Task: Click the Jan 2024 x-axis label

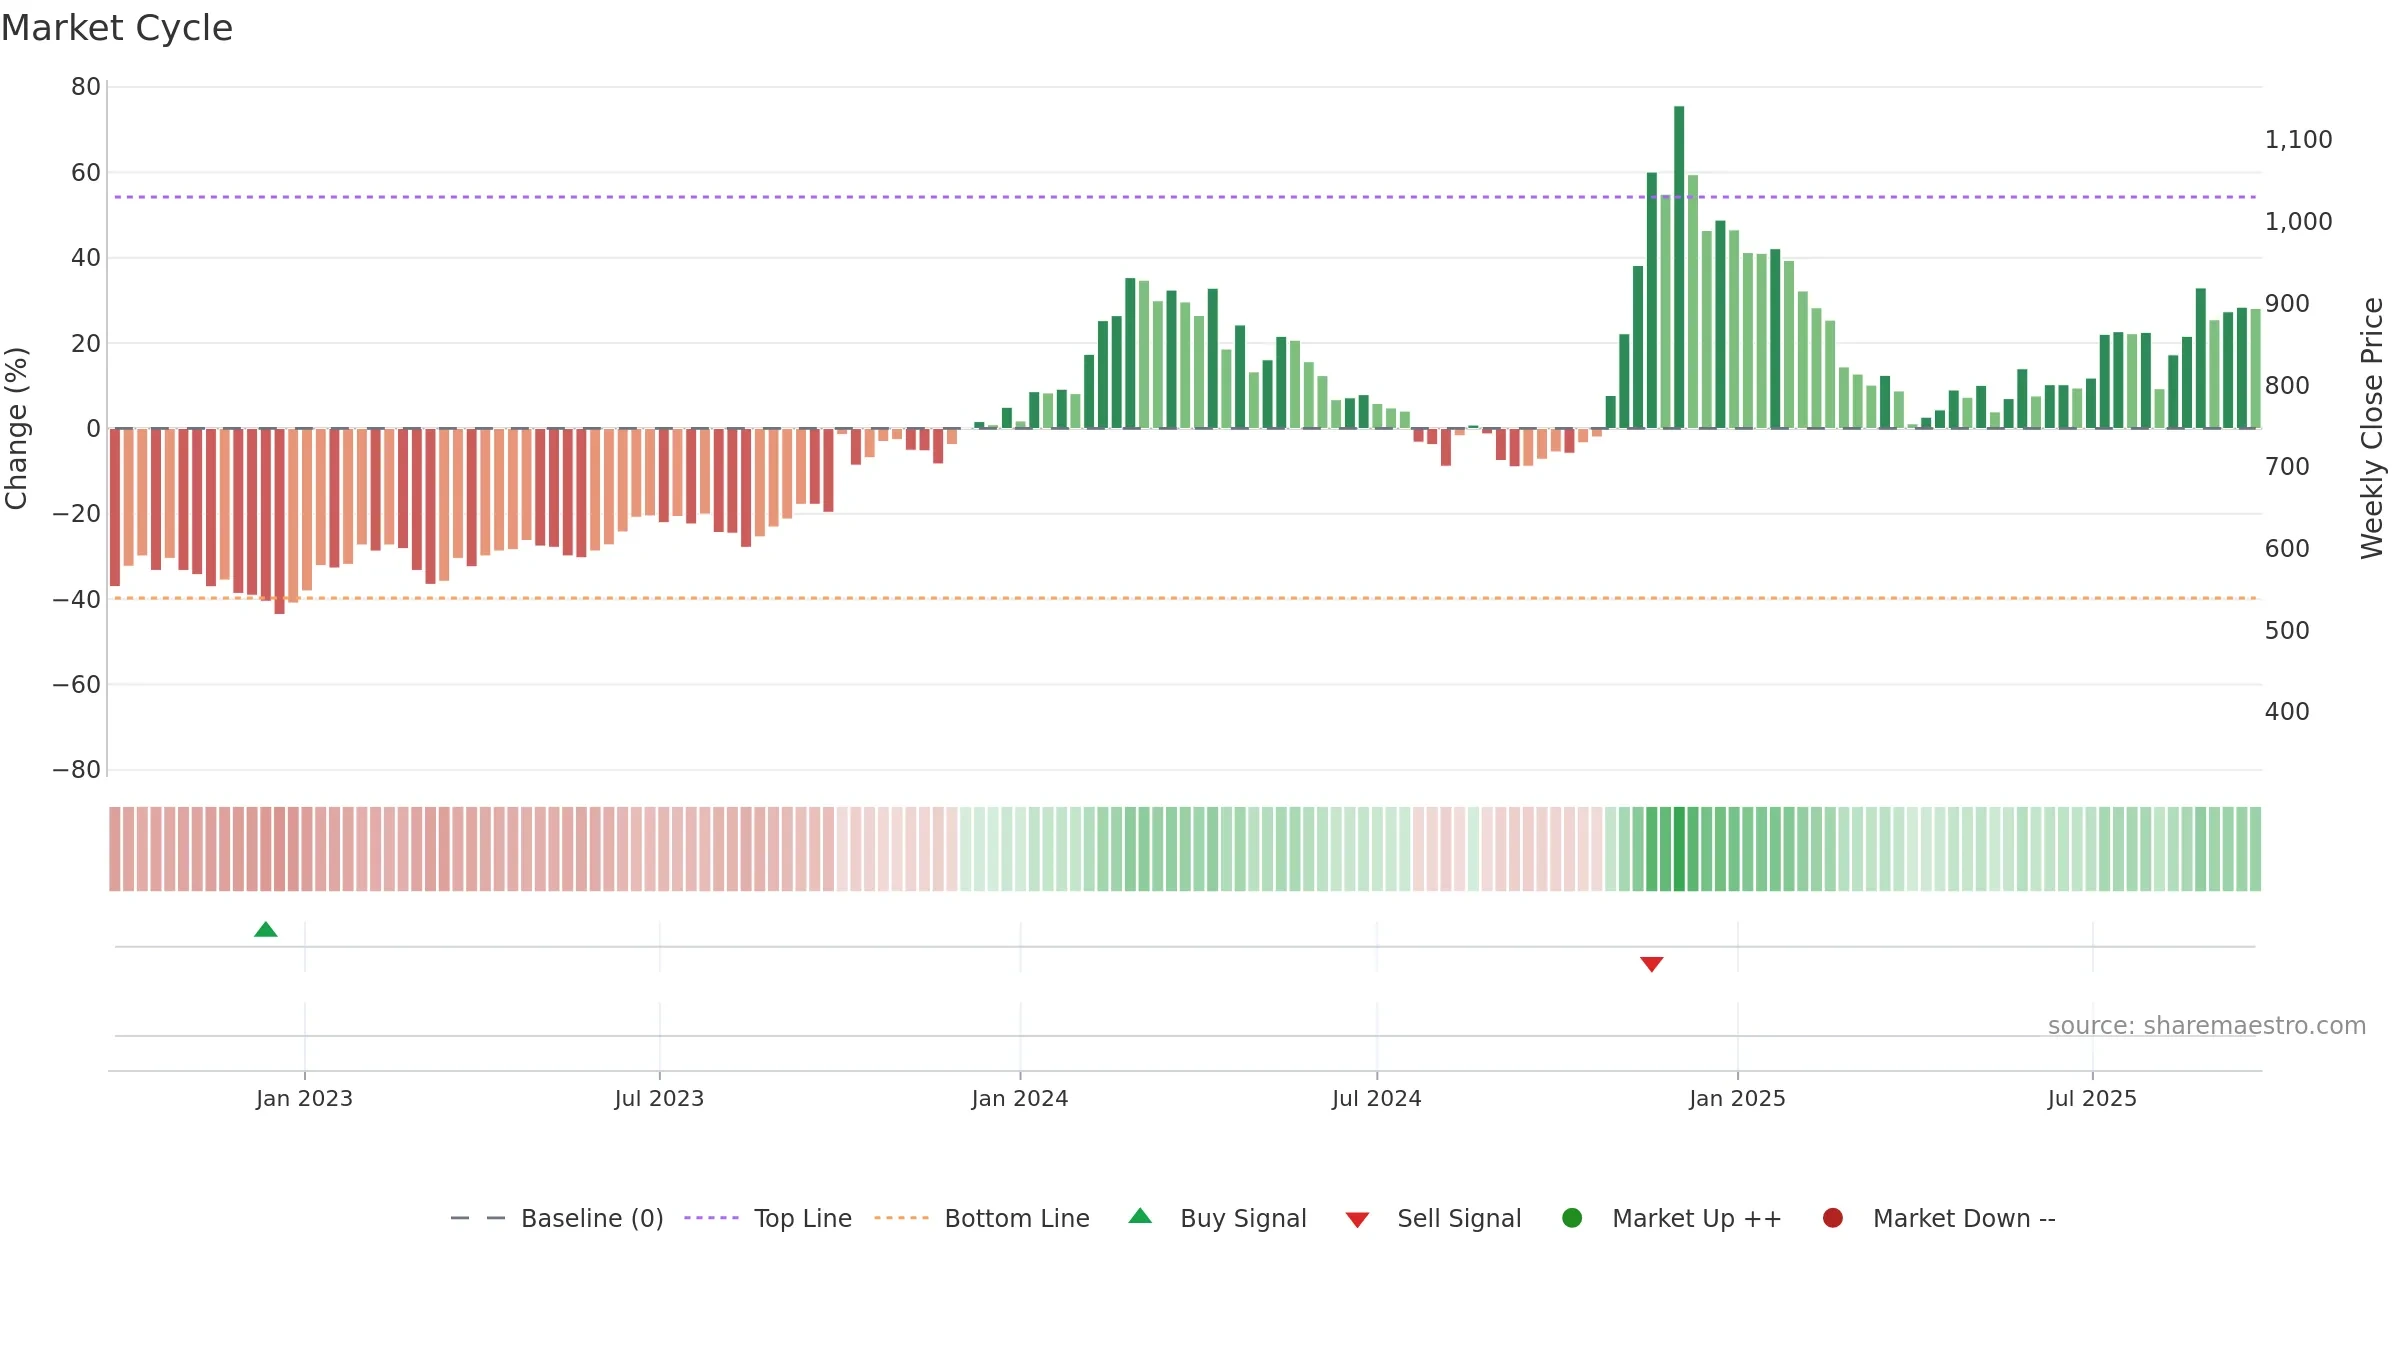Action: (x=1020, y=1099)
